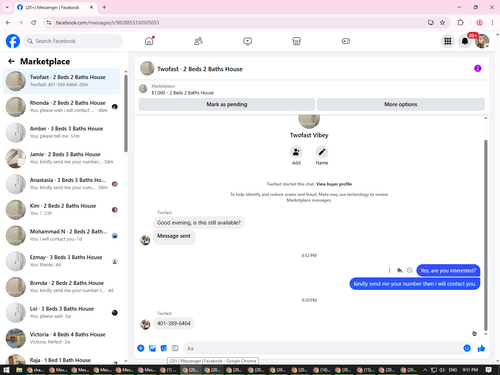500x375 pixels.
Task: Open a new browser tab
Action: click(x=104, y=7)
